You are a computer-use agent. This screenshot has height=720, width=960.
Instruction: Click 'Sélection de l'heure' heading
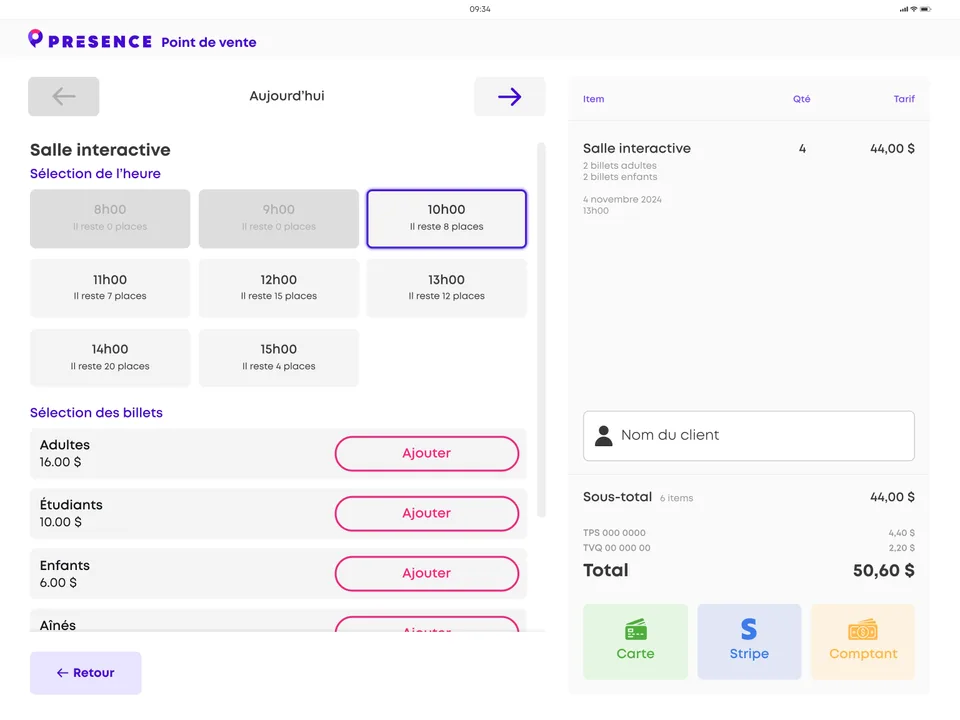point(96,174)
